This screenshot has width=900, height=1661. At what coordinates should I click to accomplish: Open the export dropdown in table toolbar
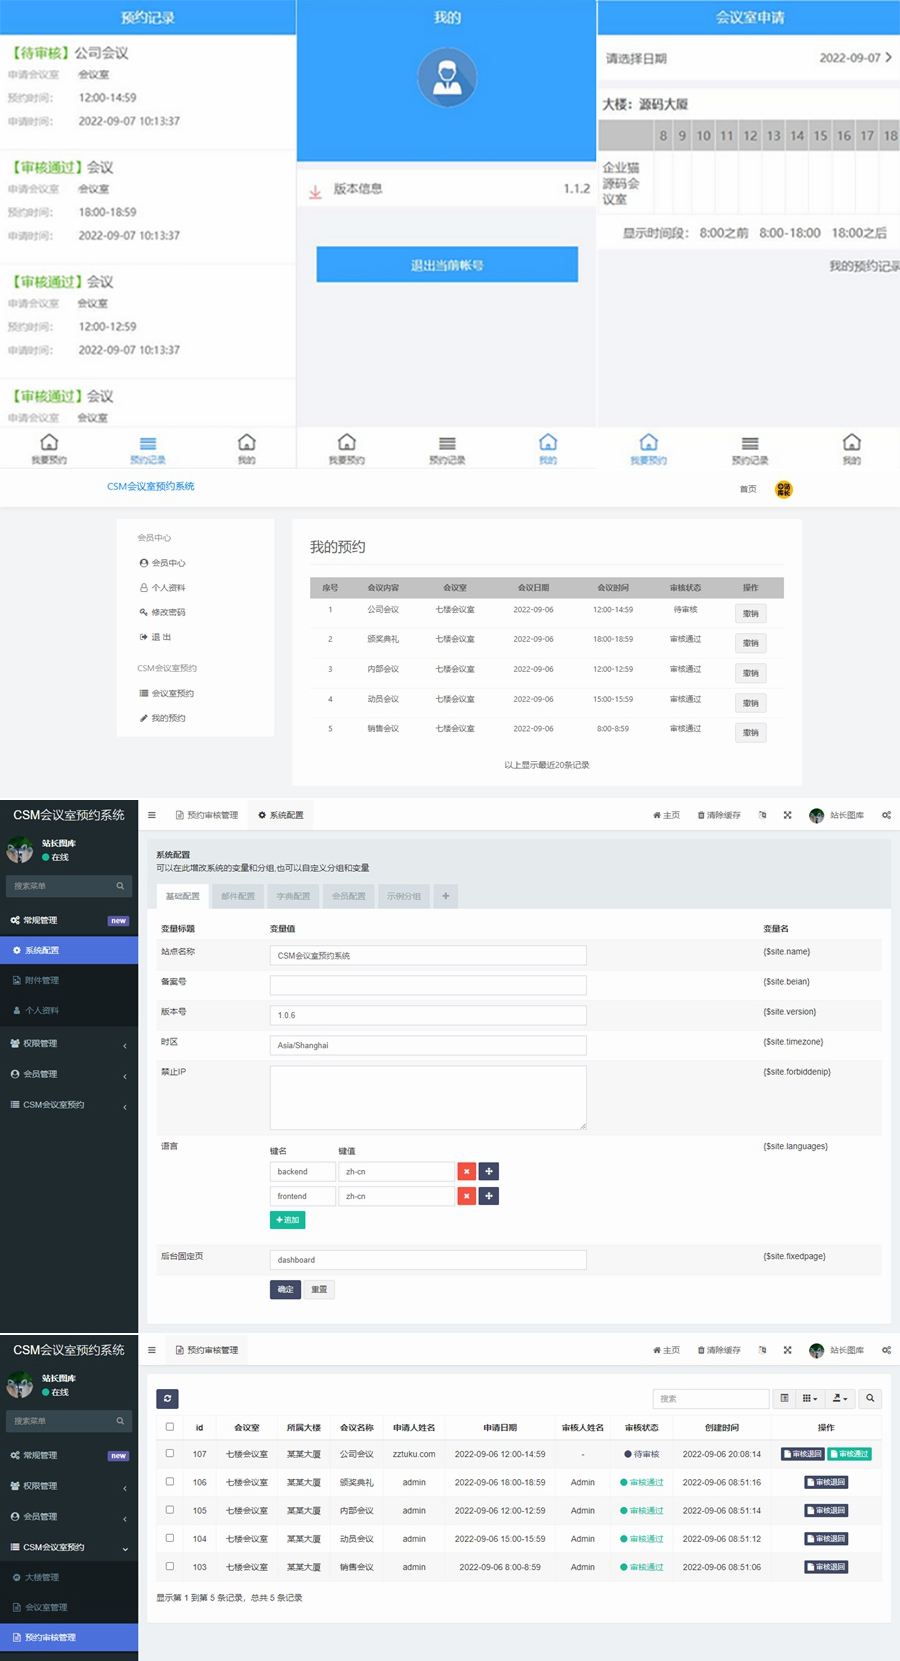(840, 1398)
